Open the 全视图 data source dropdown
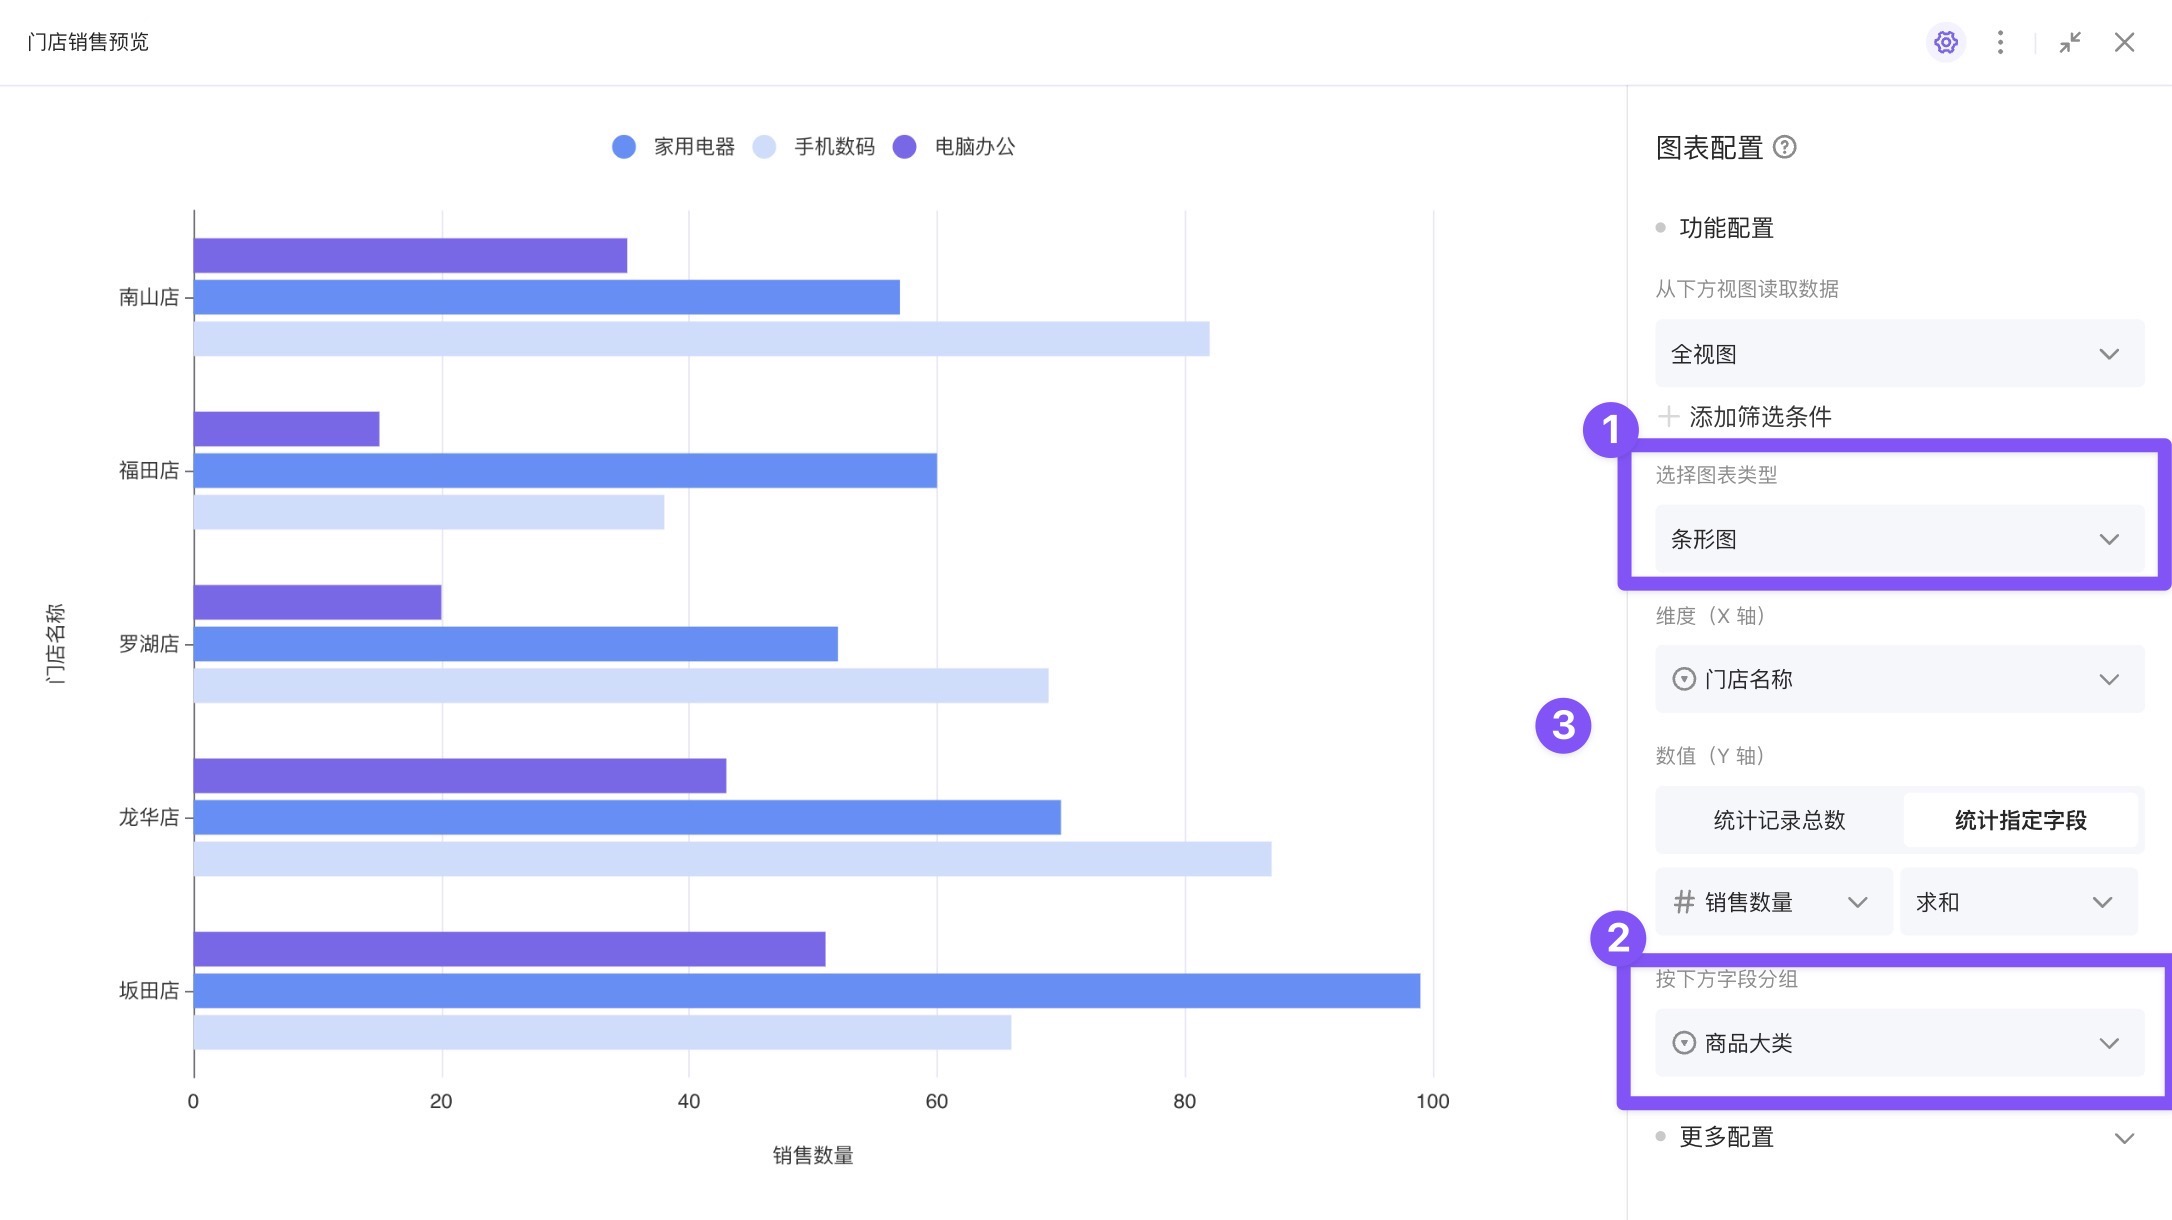The height and width of the screenshot is (1220, 2172). pyautogui.click(x=1898, y=354)
